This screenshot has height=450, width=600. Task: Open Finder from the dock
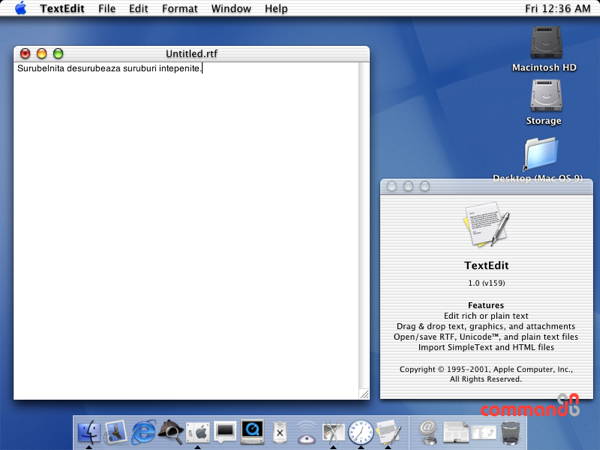[89, 432]
